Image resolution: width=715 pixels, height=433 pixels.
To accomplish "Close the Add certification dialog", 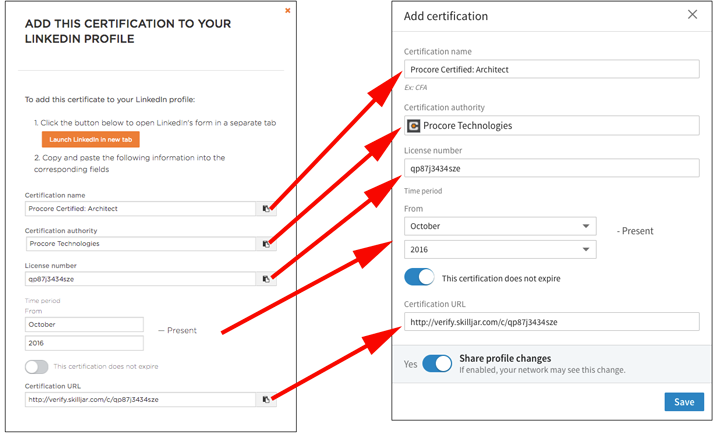I will [692, 15].
